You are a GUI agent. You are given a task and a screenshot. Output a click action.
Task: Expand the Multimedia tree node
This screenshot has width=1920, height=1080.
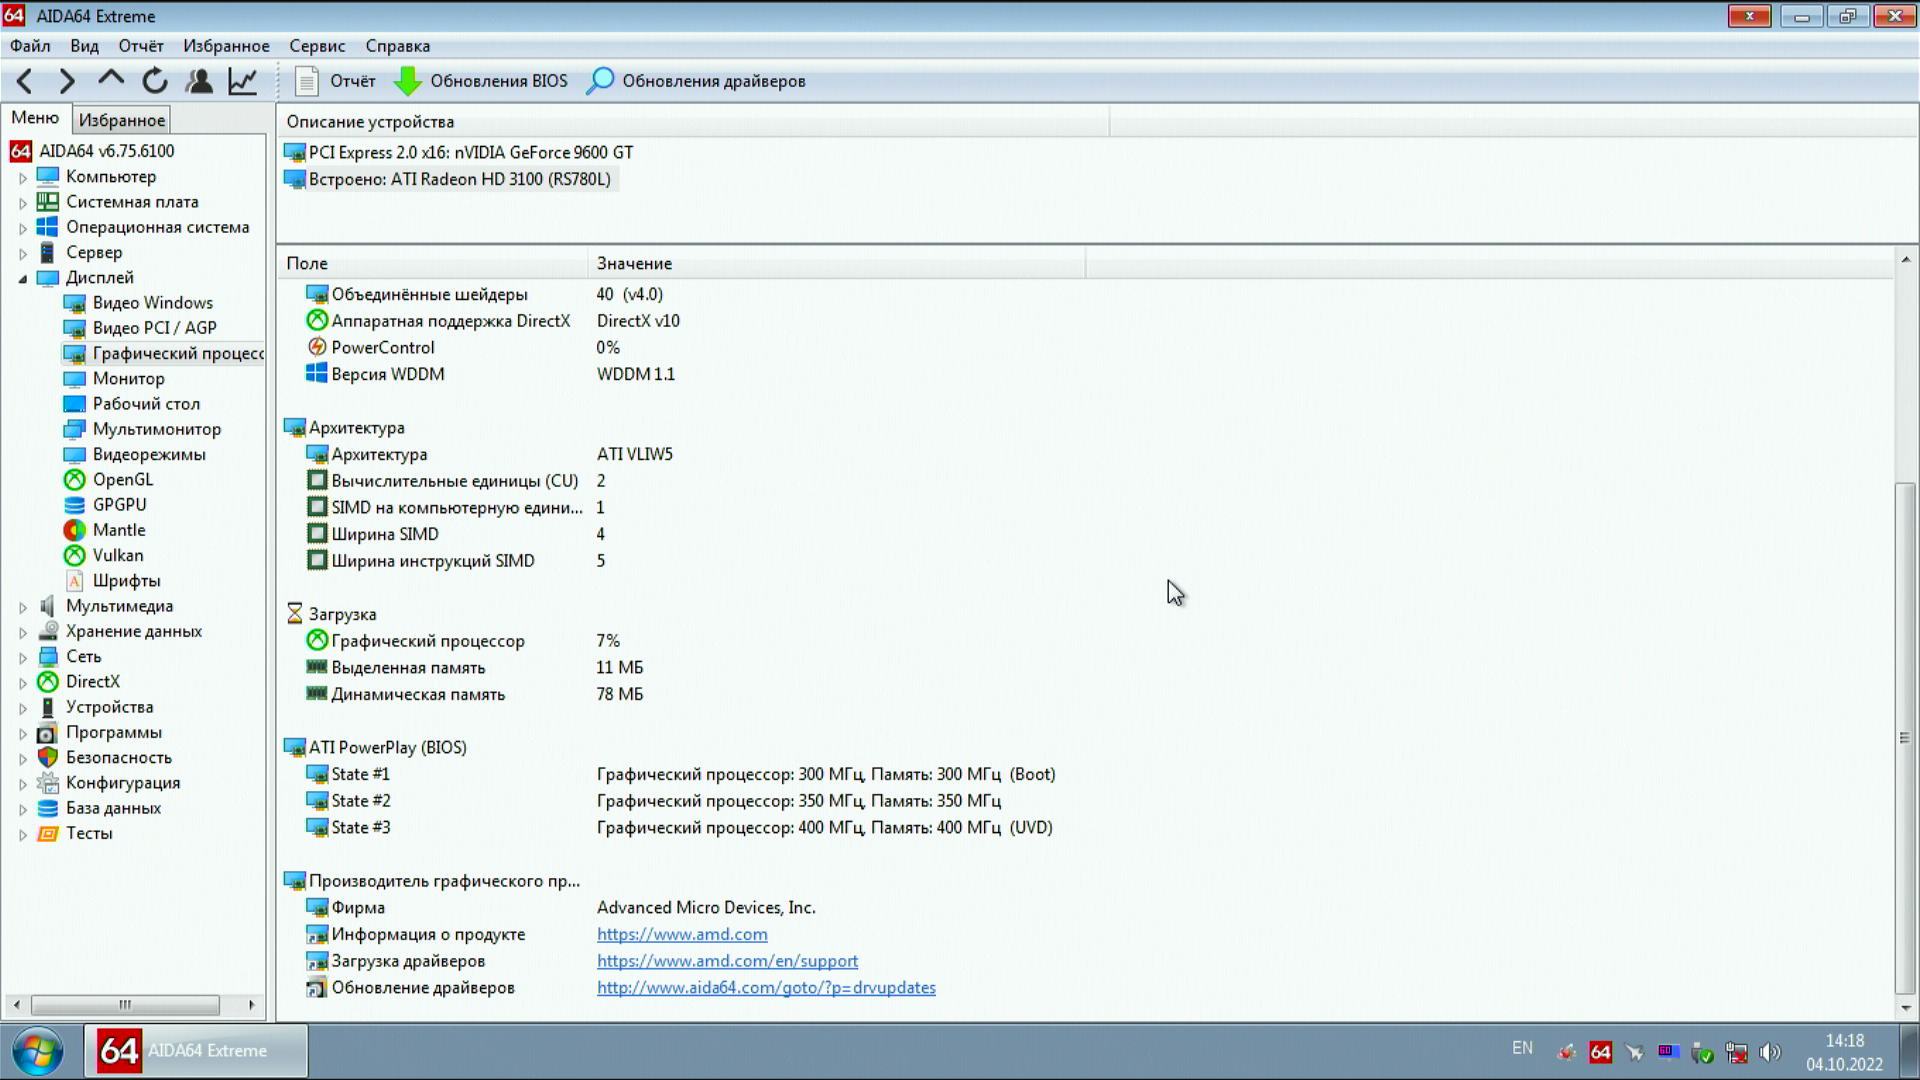click(23, 607)
